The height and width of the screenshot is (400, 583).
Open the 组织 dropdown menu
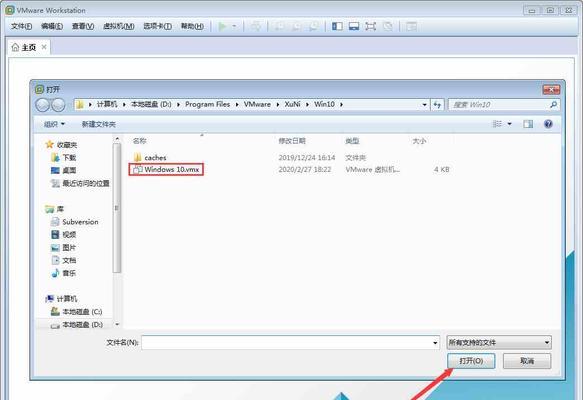pyautogui.click(x=54, y=124)
